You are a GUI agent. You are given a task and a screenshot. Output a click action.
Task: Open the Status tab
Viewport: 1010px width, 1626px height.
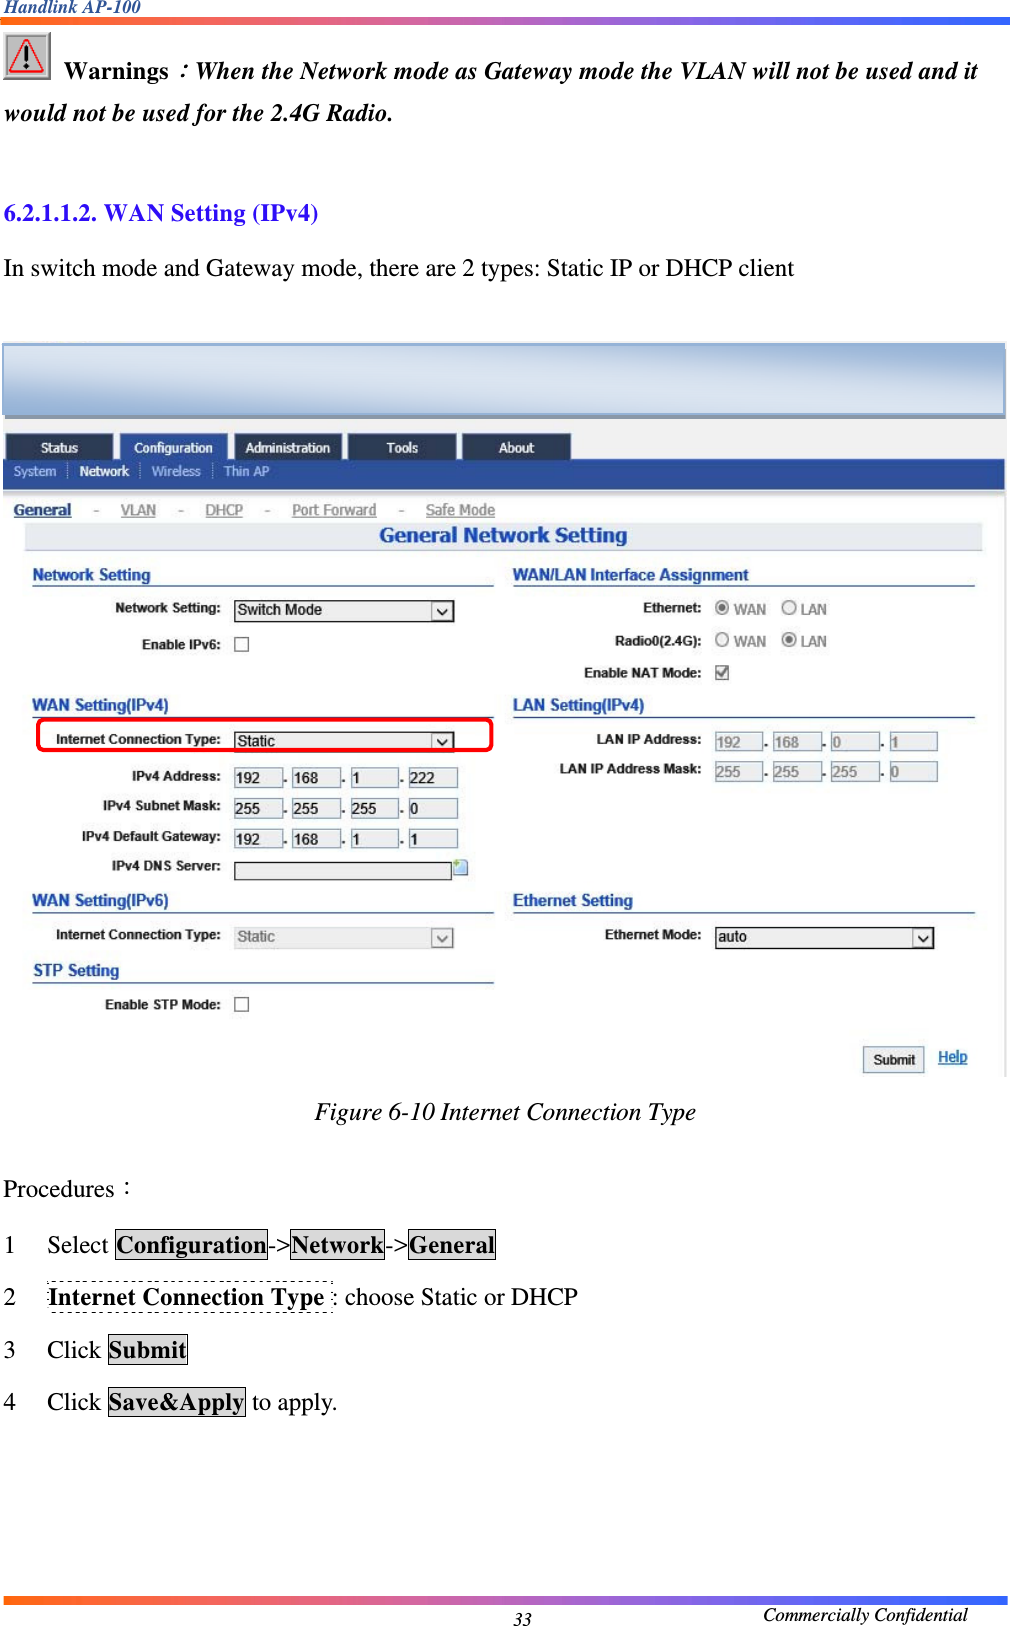59,447
